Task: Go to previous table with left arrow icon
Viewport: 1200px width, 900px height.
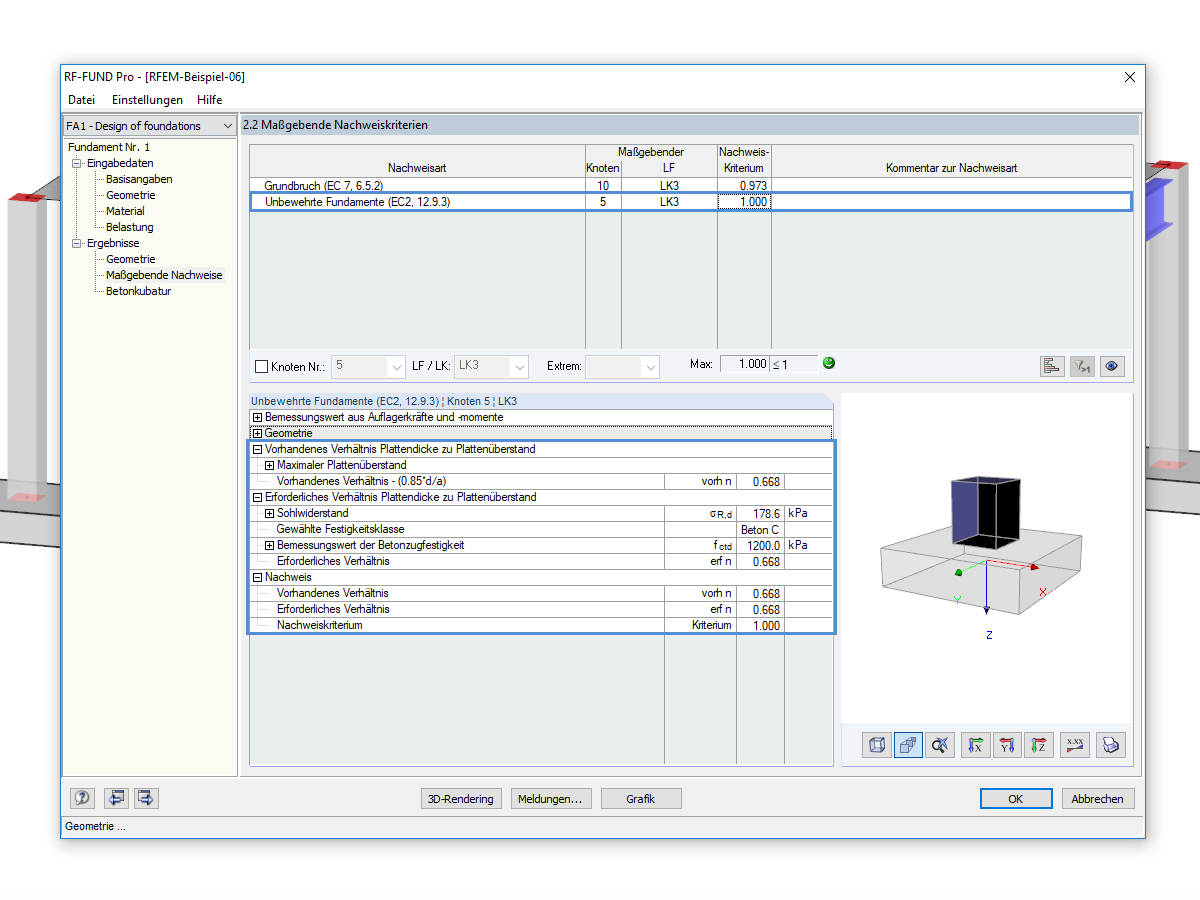Action: coord(117,798)
